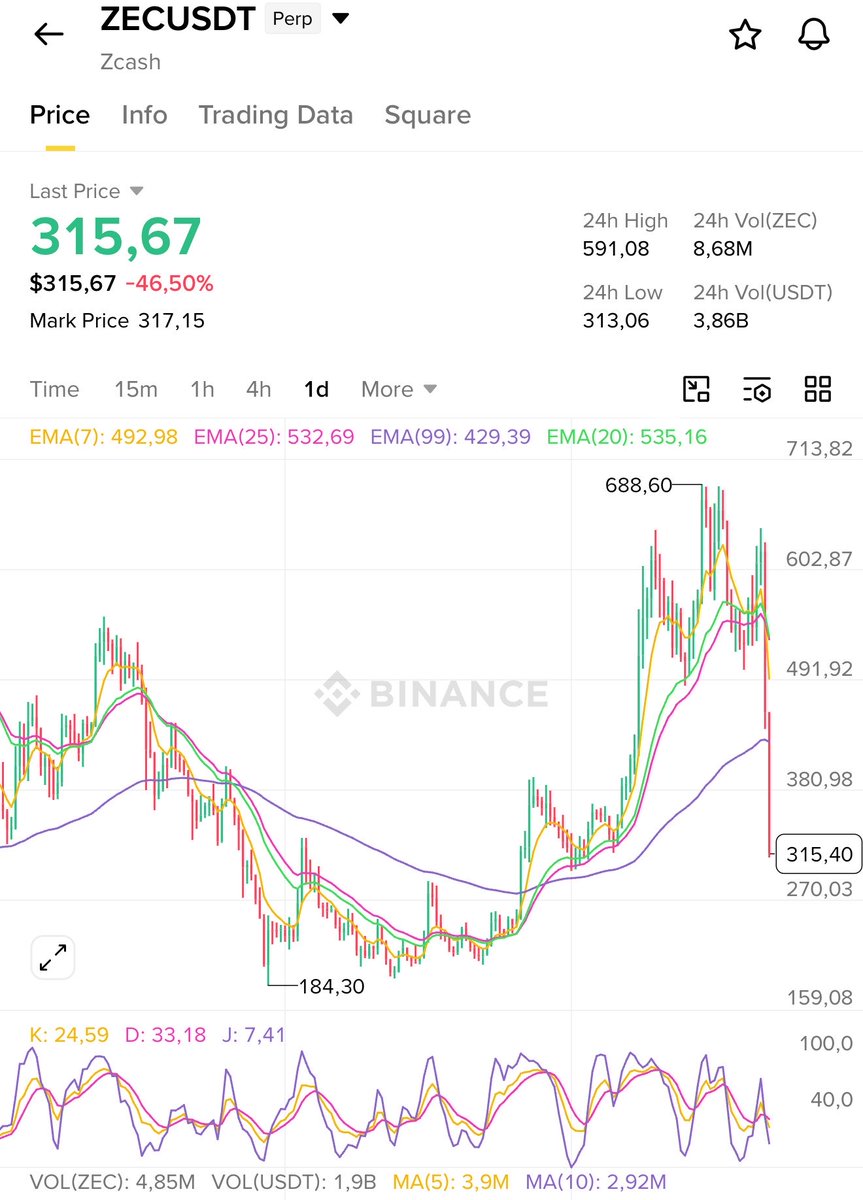Select the 1d interval
863x1200 pixels.
pyautogui.click(x=317, y=389)
